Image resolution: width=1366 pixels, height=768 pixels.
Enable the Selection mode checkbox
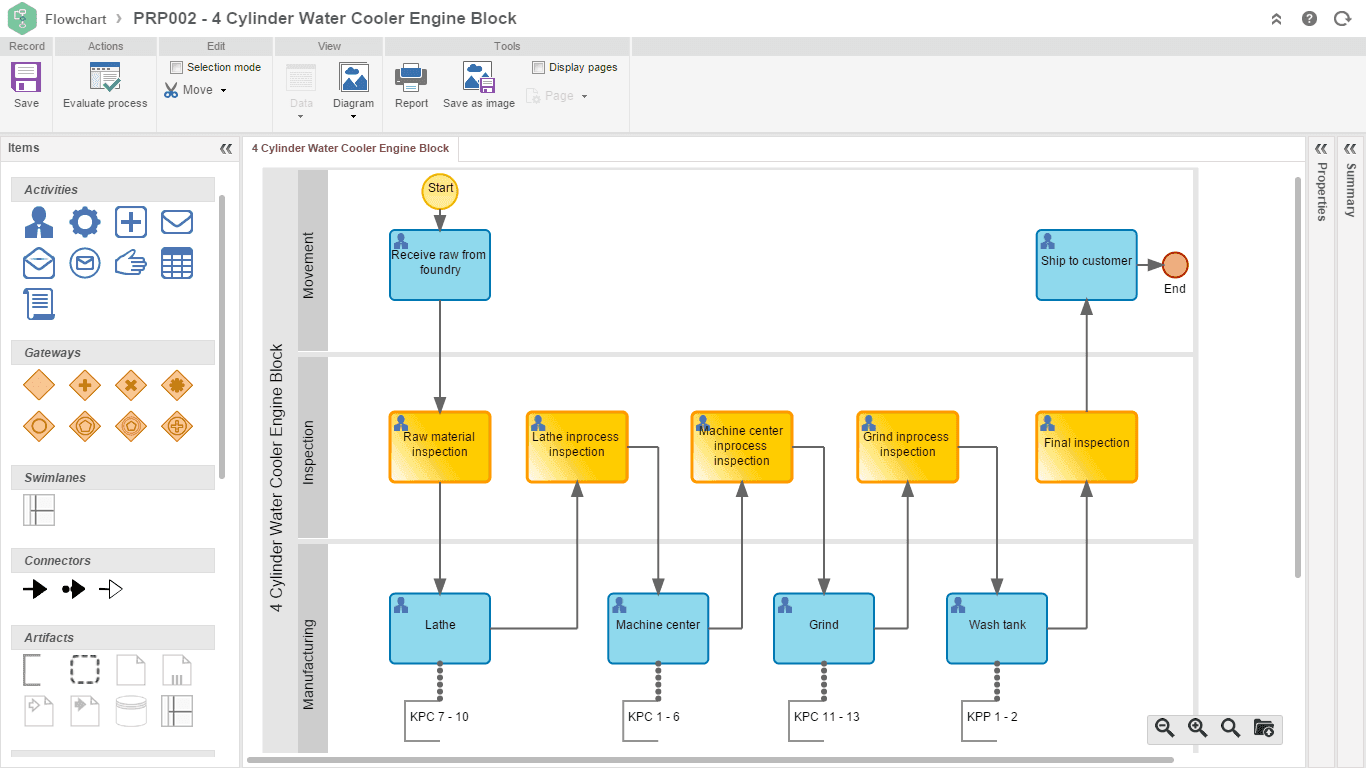pyautogui.click(x=177, y=67)
